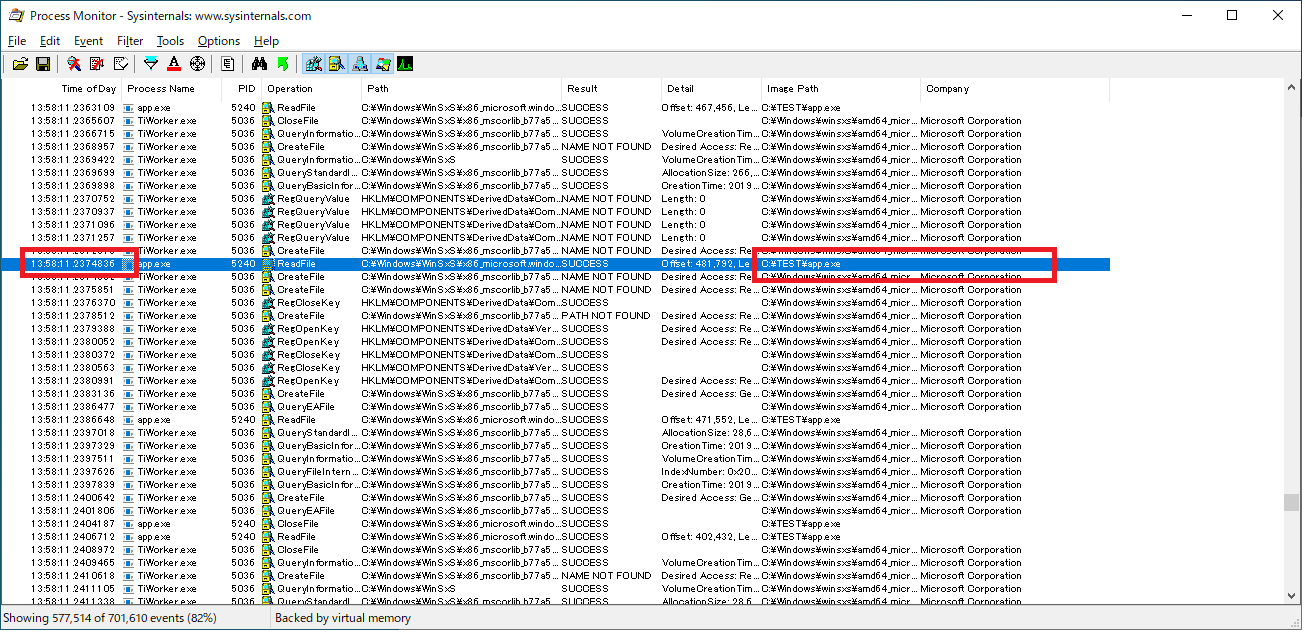The height and width of the screenshot is (632, 1305).
Task: Click the file icon in the 13:58:11.2397626 row
Action: click(x=268, y=471)
